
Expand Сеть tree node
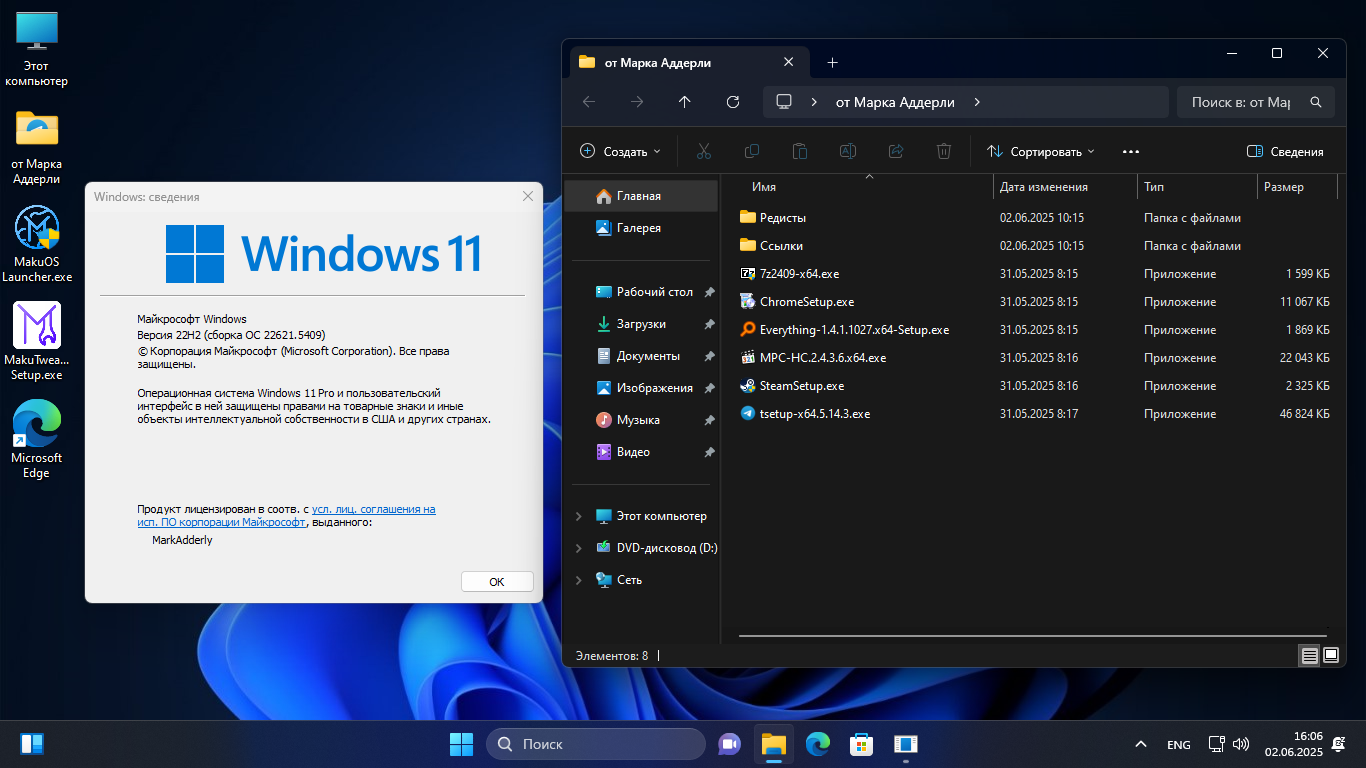[x=578, y=580]
